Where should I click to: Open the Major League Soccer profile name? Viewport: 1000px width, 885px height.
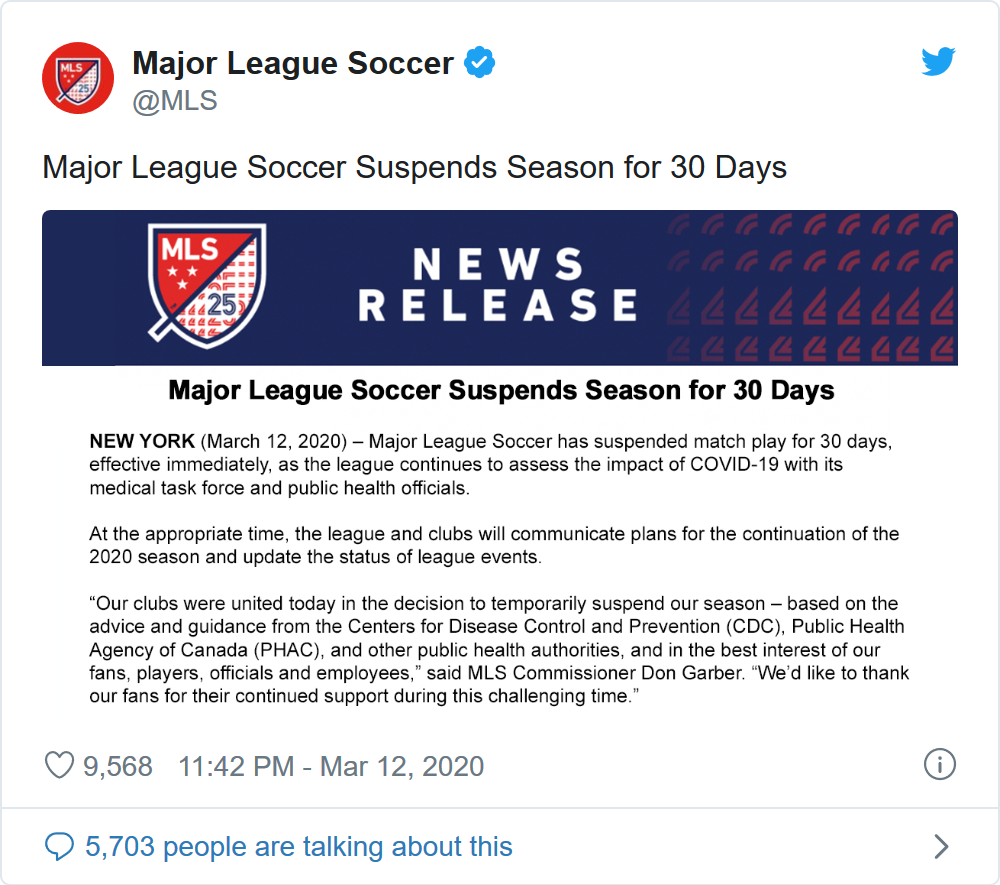pyautogui.click(x=292, y=64)
